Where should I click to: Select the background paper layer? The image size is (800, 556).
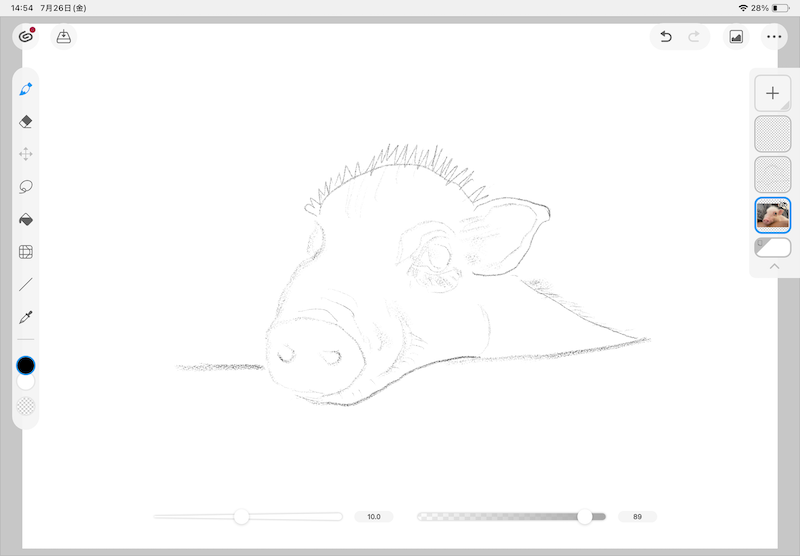(x=772, y=247)
